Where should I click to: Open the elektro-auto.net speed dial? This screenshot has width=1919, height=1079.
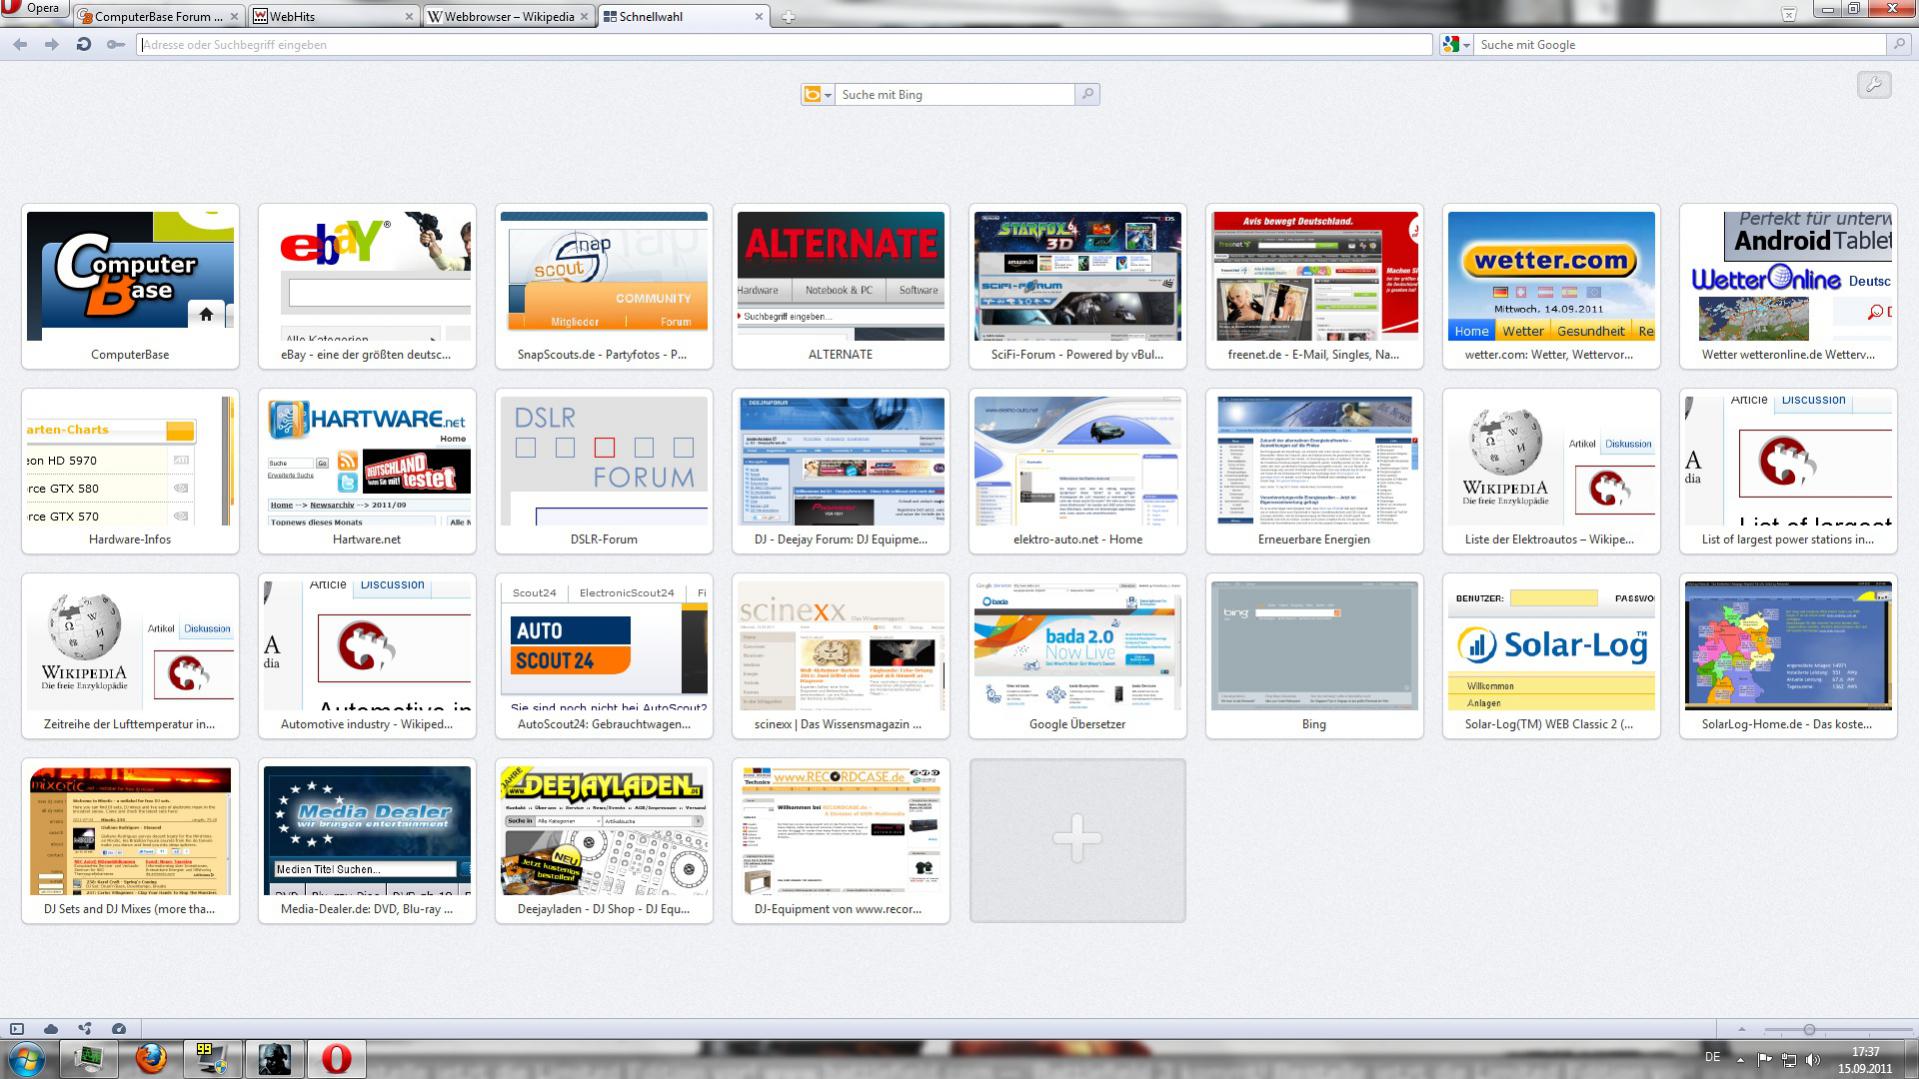(1078, 472)
